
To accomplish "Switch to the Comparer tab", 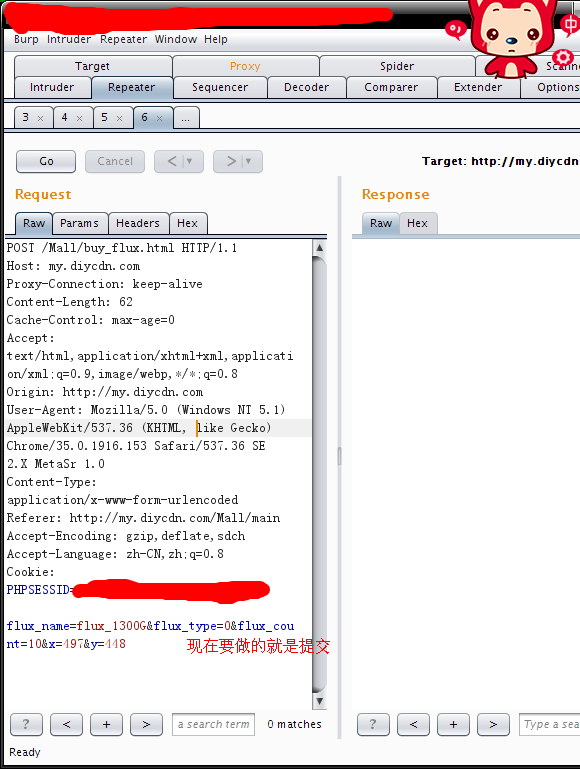I will pos(391,87).
